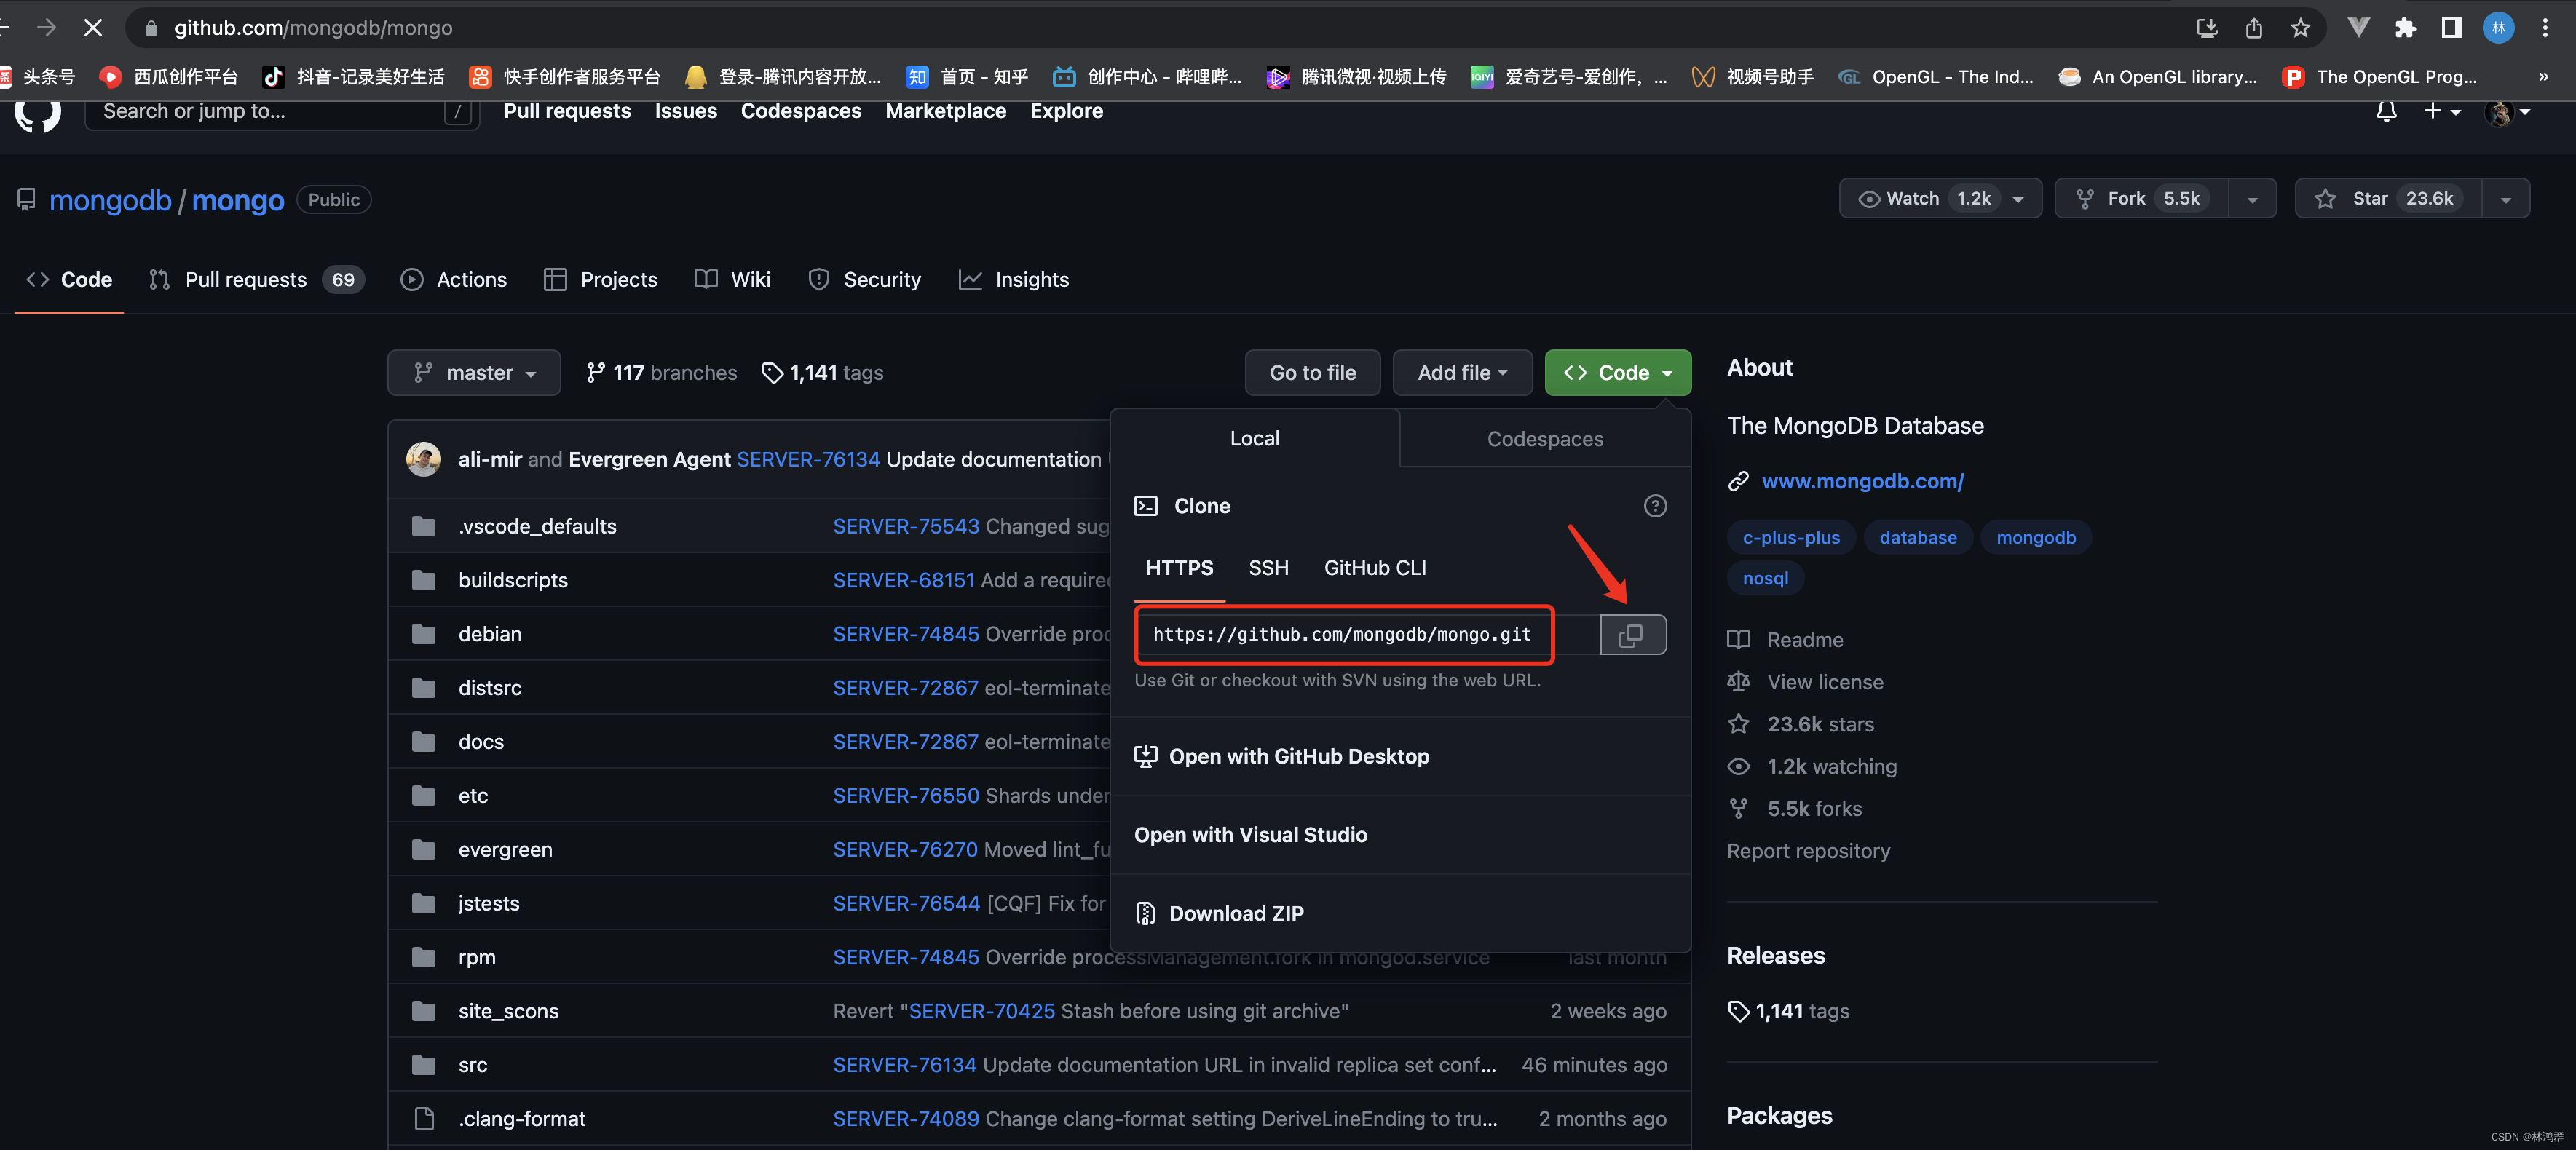Click ali-mir author avatar
Image resolution: width=2576 pixels, height=1150 pixels.
click(x=423, y=459)
